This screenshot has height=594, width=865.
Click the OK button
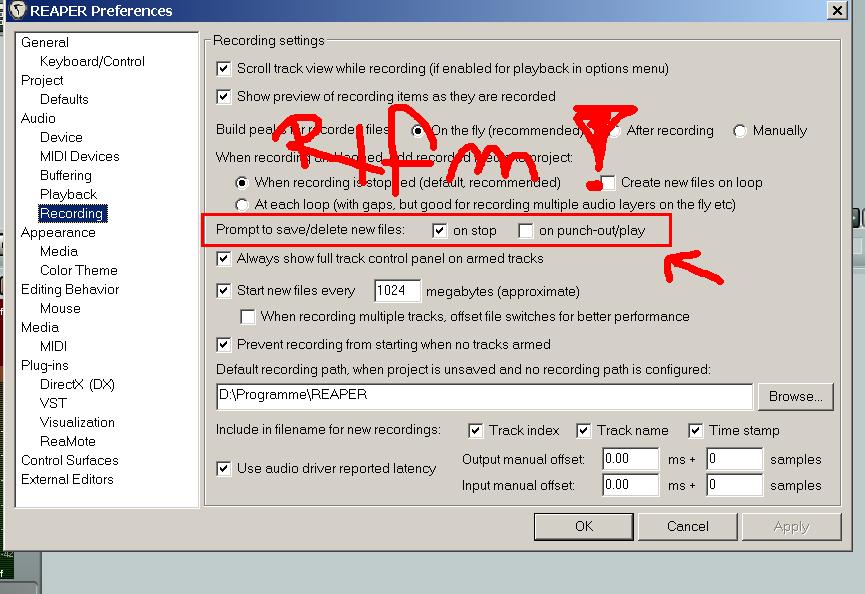(584, 527)
